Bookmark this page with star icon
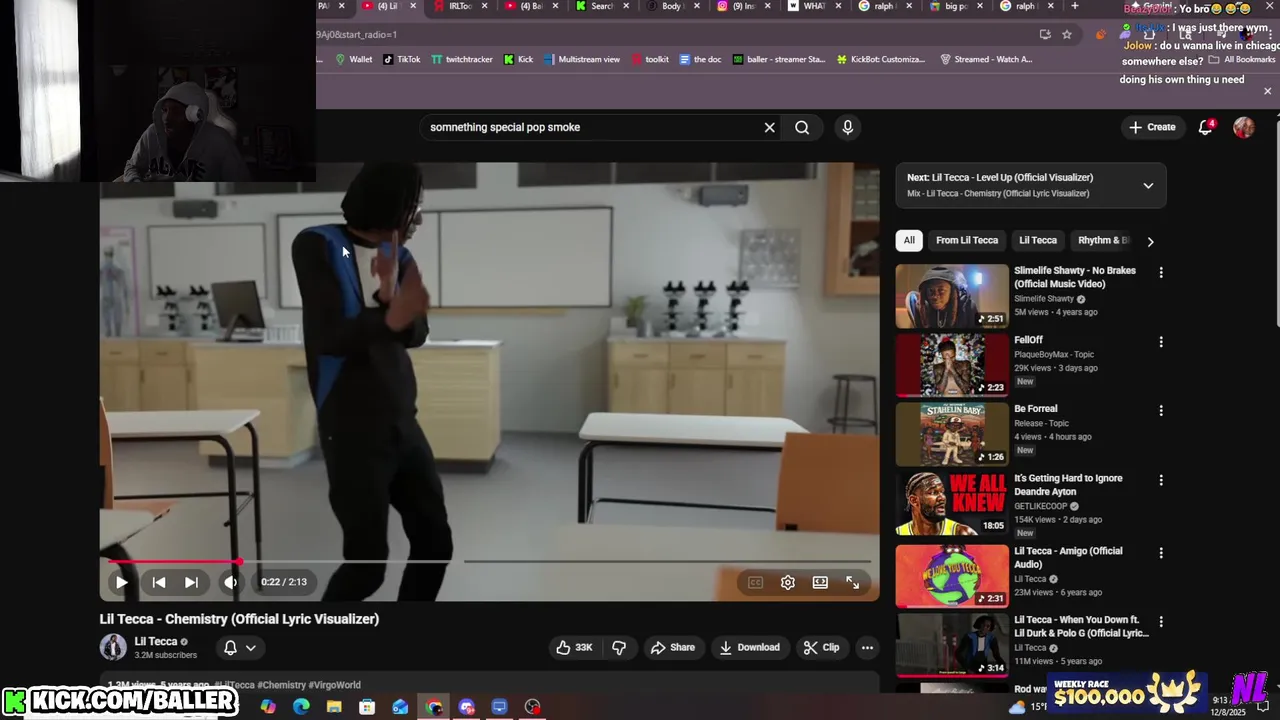 coord(1067,34)
